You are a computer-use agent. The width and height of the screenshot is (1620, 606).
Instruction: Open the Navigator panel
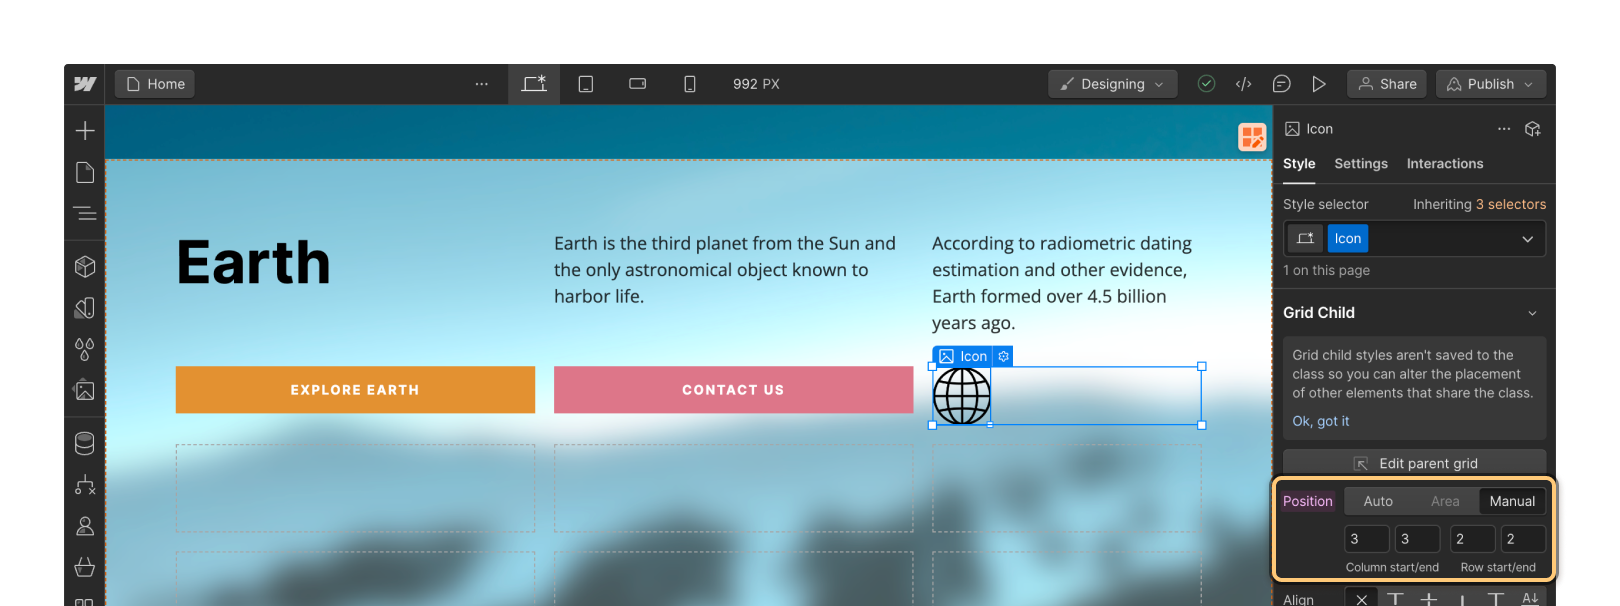pyautogui.click(x=85, y=213)
